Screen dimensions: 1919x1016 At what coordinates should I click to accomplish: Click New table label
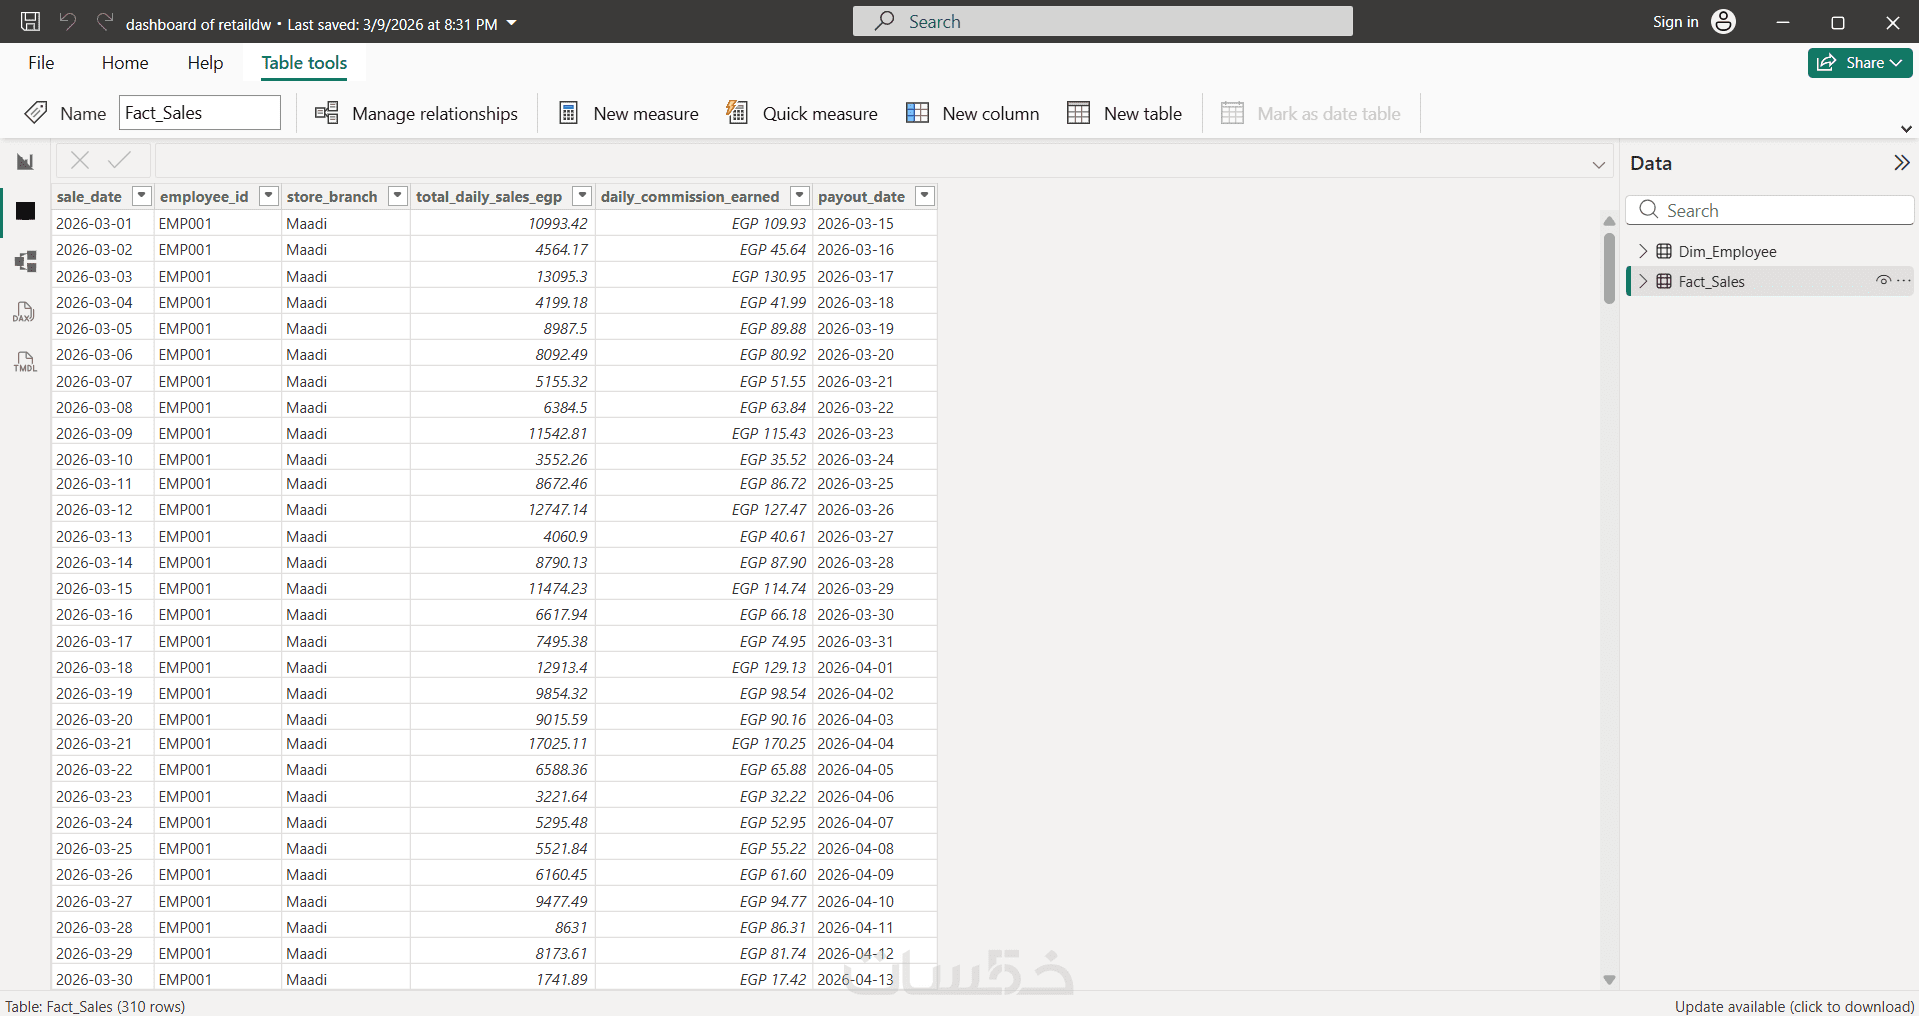click(x=1143, y=114)
